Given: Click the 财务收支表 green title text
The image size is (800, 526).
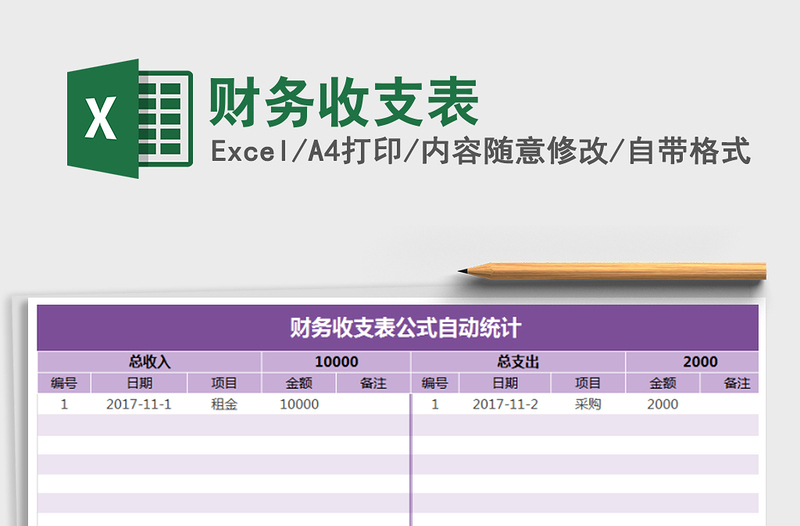Looking at the screenshot, I should pos(343,102).
